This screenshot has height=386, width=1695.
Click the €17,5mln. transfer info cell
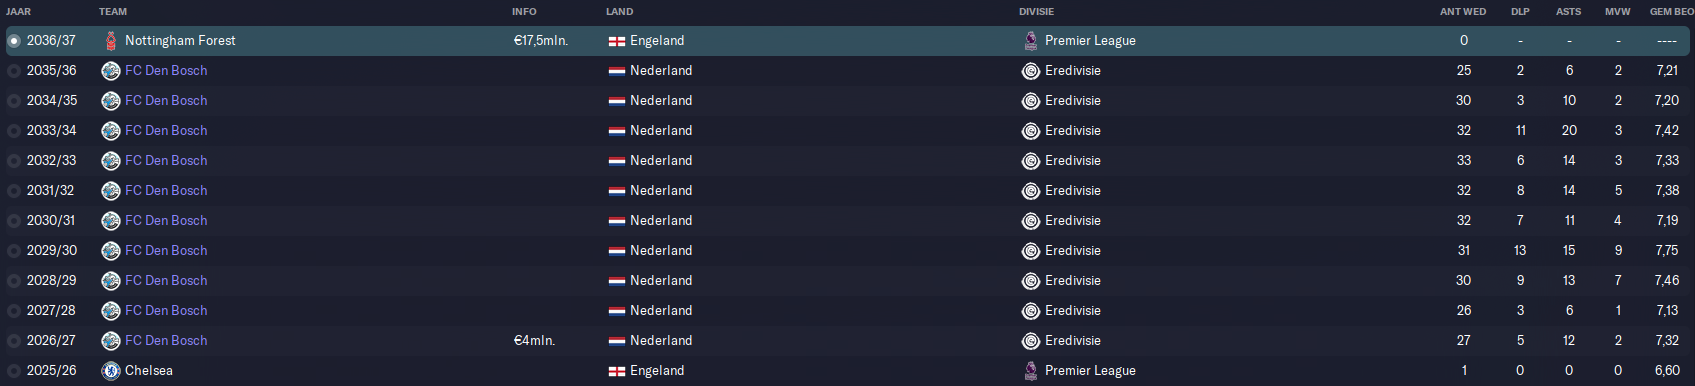point(541,41)
